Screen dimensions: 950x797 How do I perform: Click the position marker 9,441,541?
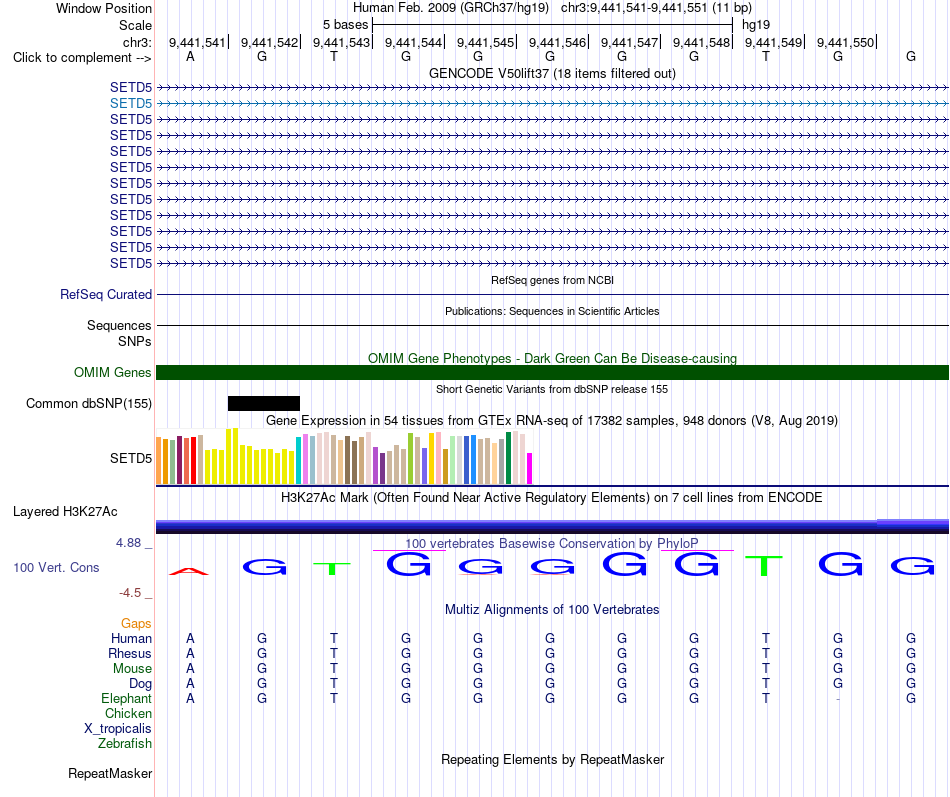pyautogui.click(x=197, y=42)
